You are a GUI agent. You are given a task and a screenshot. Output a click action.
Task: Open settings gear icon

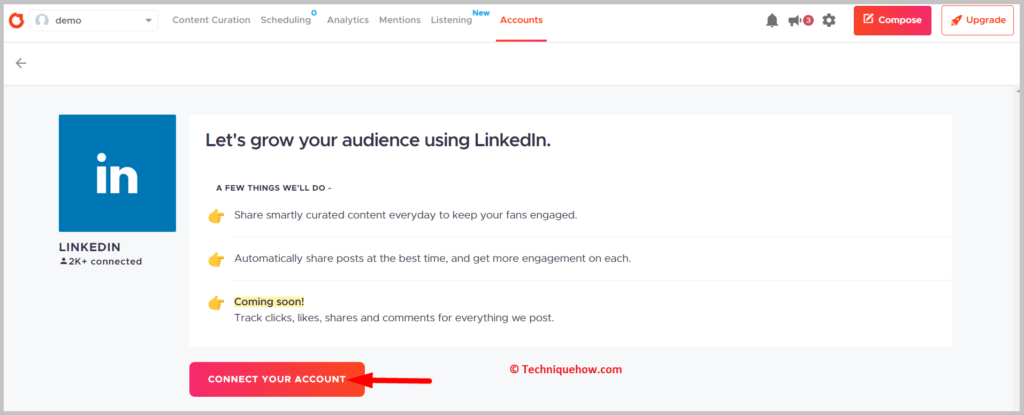coord(829,20)
